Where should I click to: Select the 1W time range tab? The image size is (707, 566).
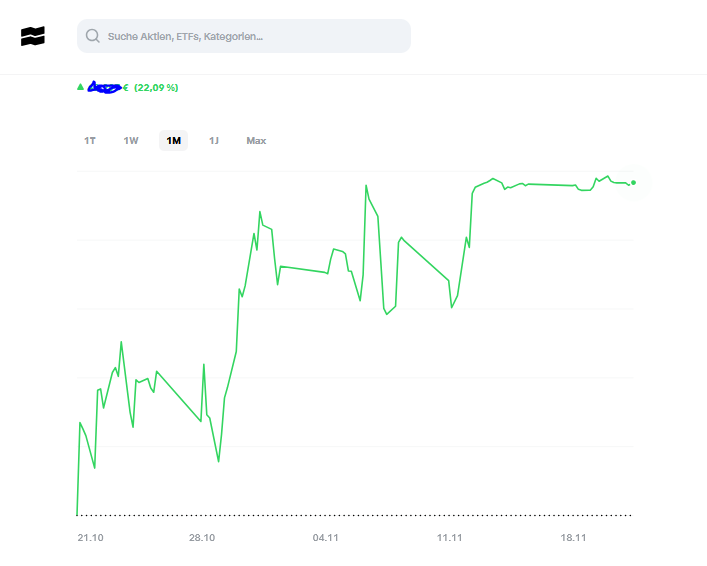(x=131, y=141)
